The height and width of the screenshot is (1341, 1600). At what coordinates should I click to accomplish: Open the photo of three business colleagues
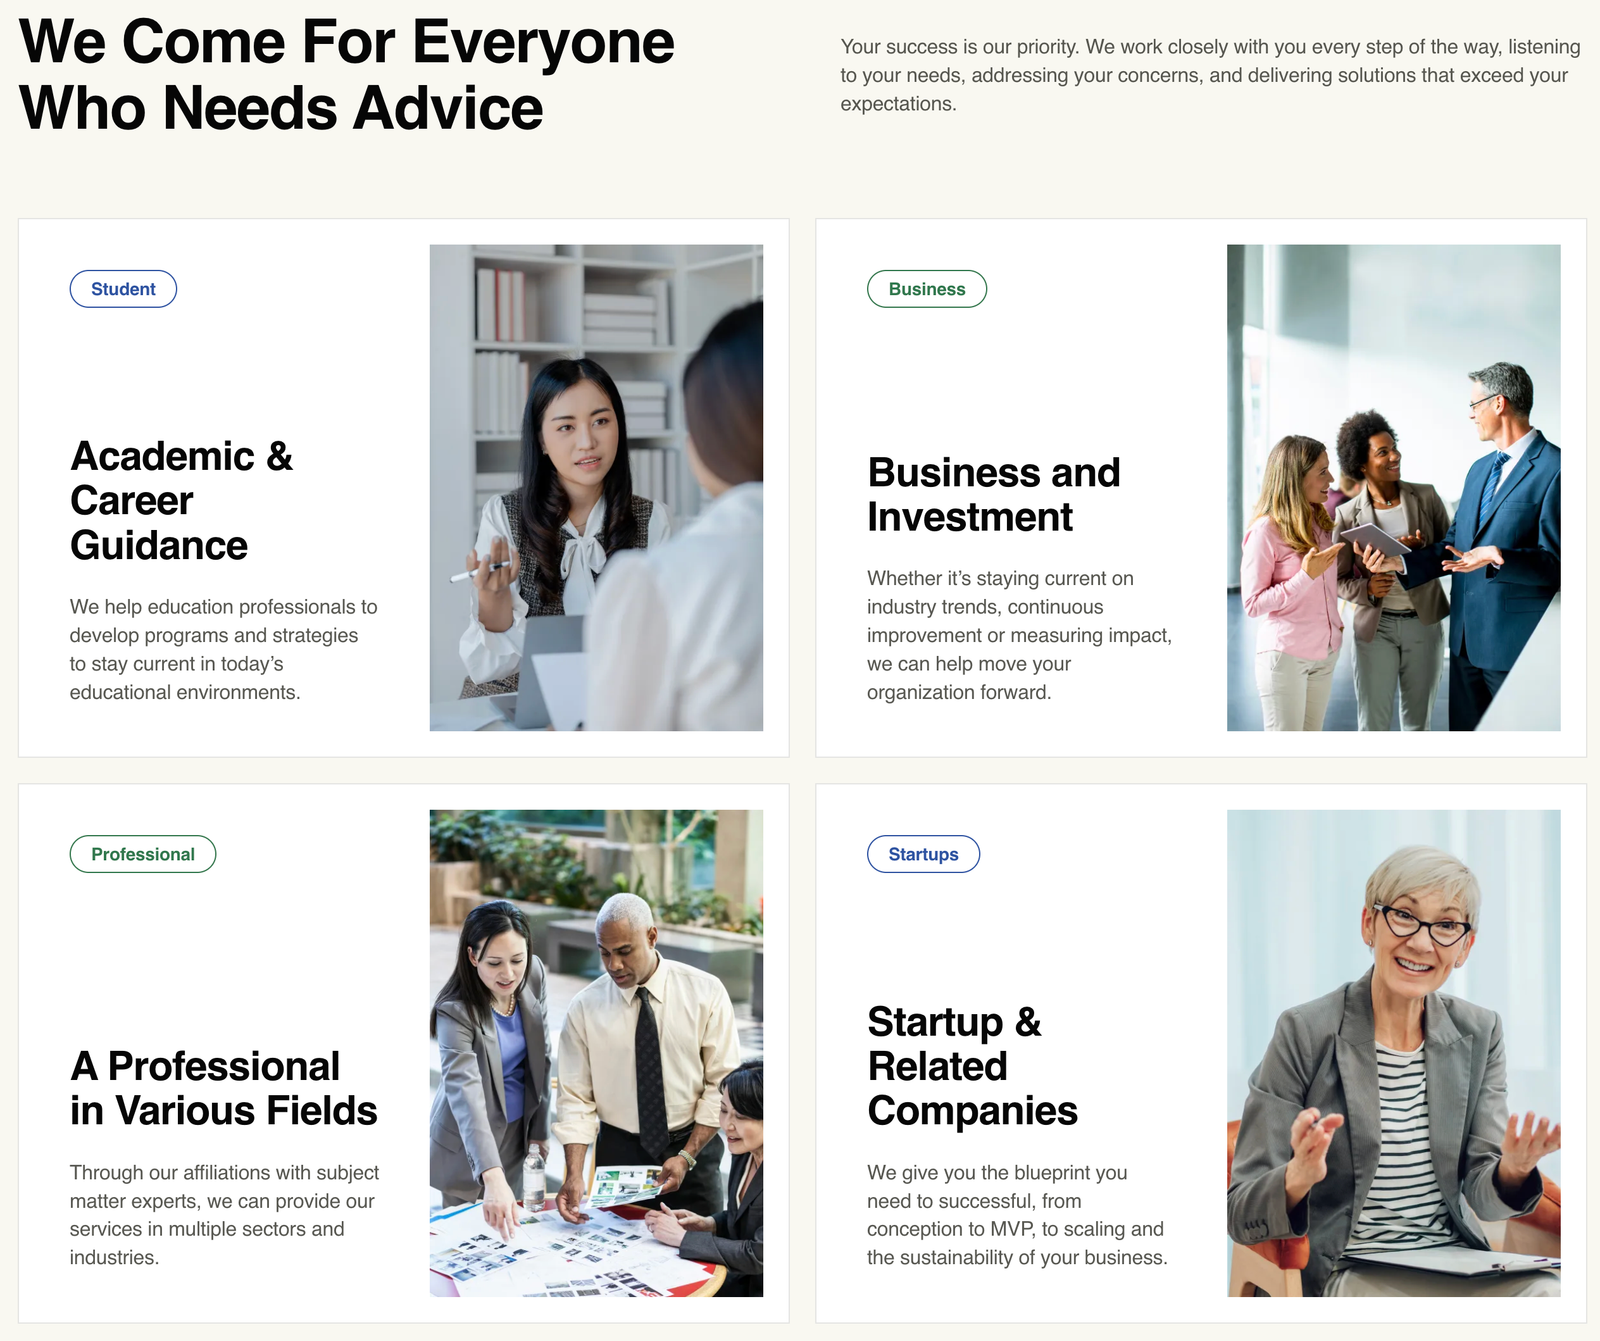point(1393,488)
